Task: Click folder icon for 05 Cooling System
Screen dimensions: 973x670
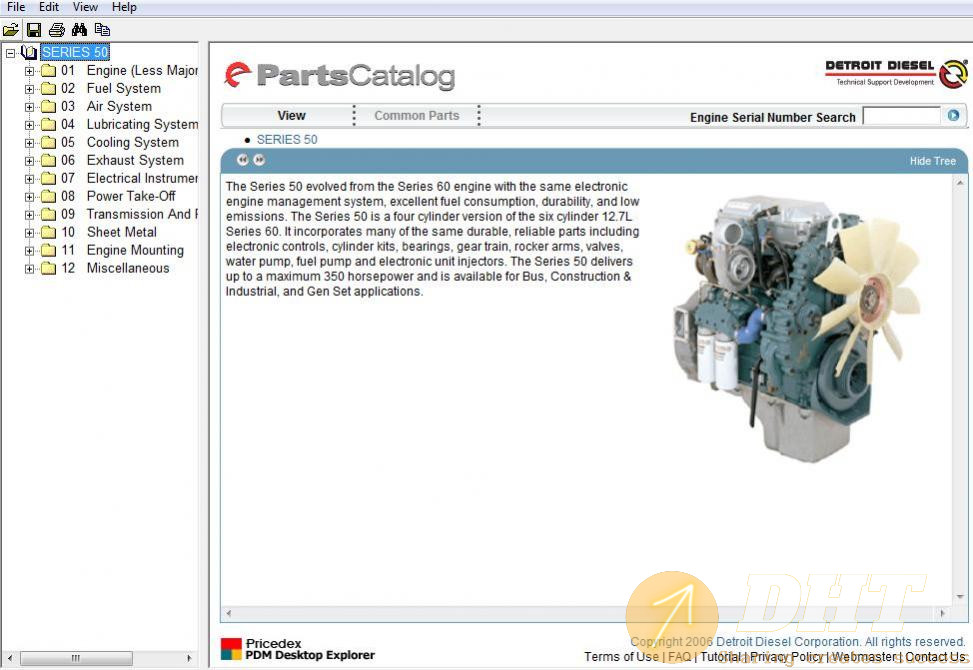Action: point(48,143)
